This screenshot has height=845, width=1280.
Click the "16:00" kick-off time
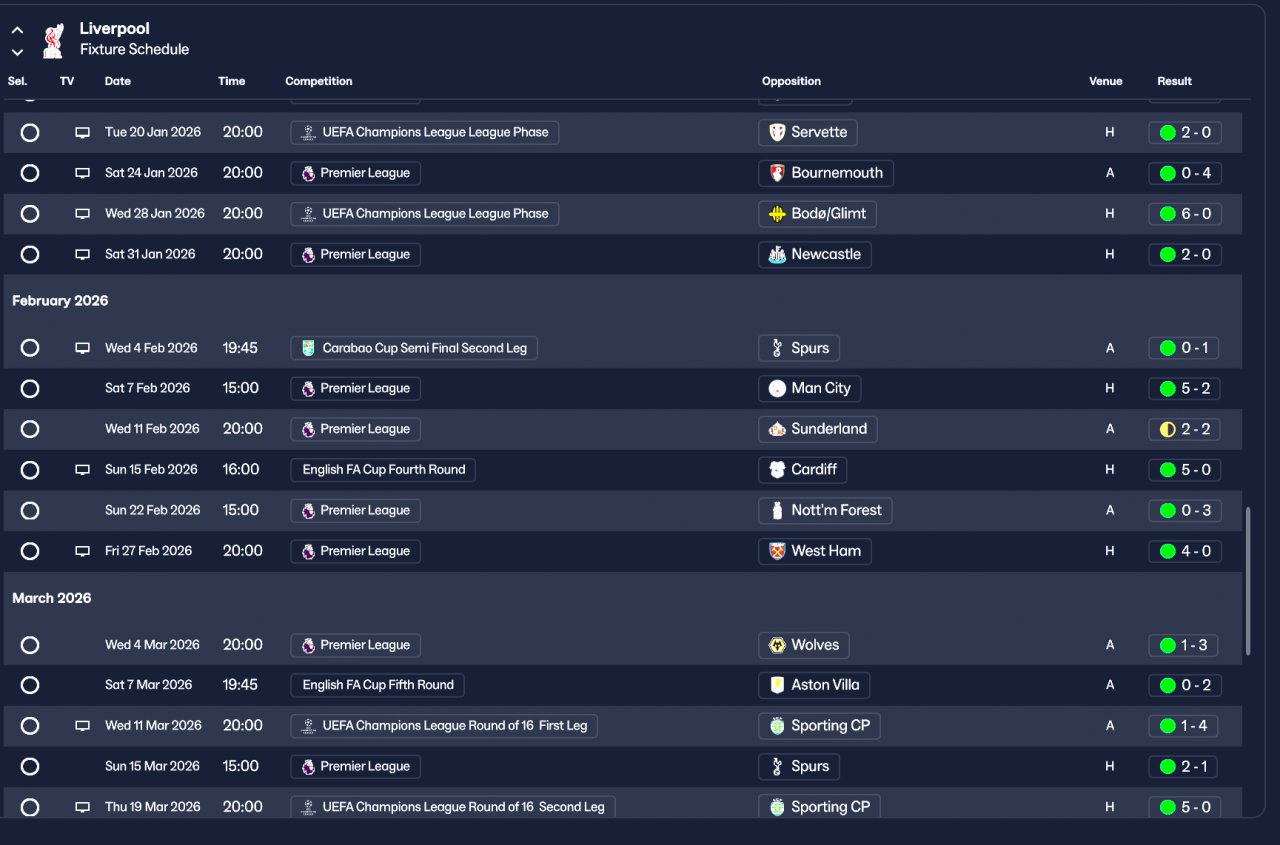[241, 469]
